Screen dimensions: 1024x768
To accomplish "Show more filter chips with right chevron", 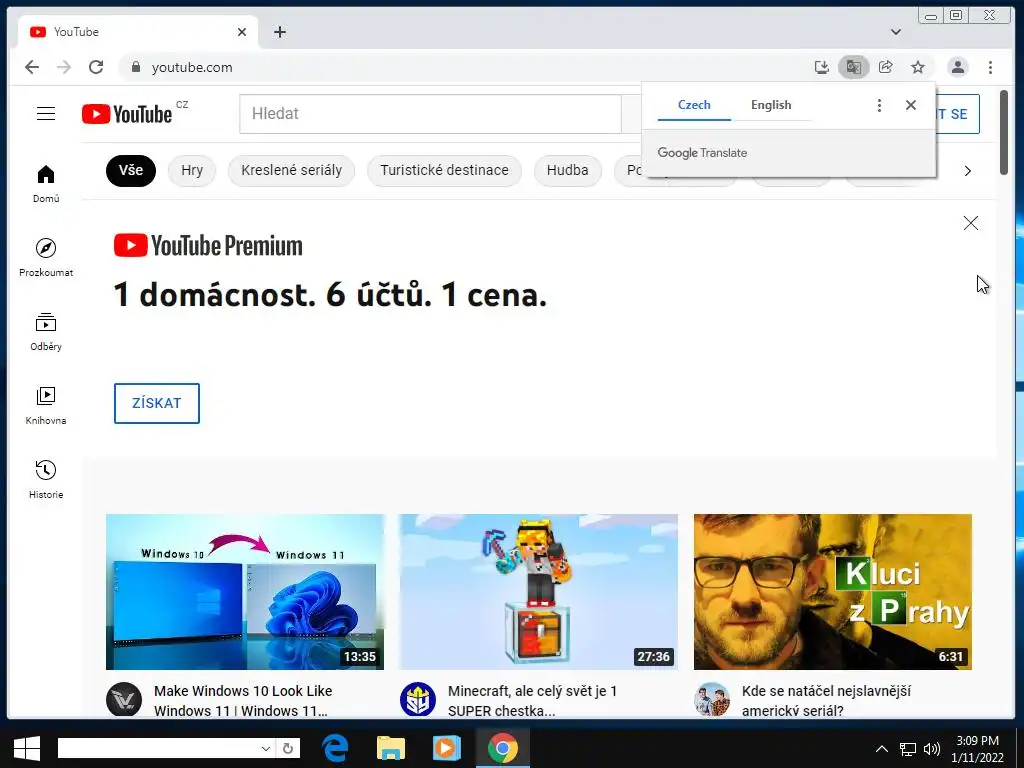I will pyautogui.click(x=968, y=171).
